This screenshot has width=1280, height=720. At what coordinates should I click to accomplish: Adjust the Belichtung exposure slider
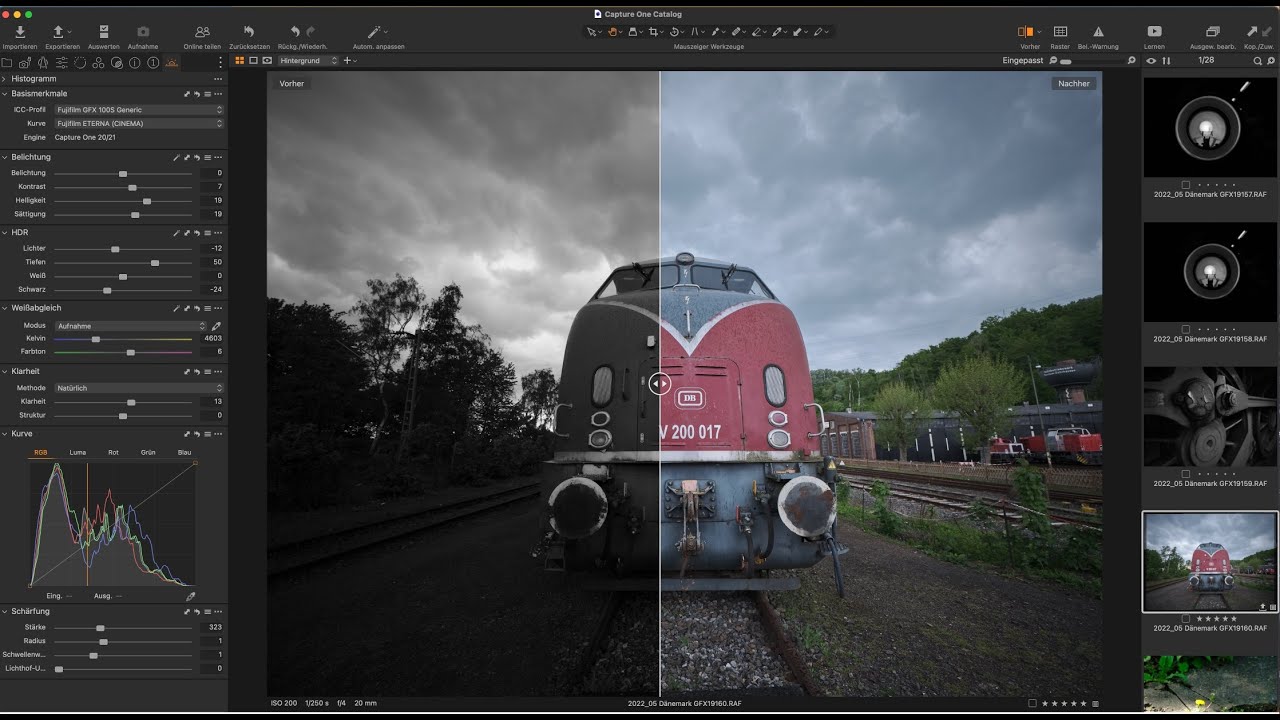(x=123, y=174)
